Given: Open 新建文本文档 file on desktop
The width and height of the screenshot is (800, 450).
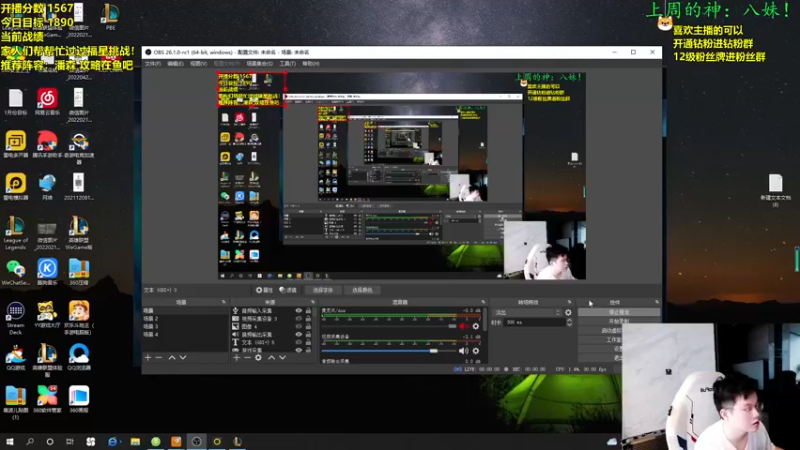Looking at the screenshot, I should tap(776, 190).
